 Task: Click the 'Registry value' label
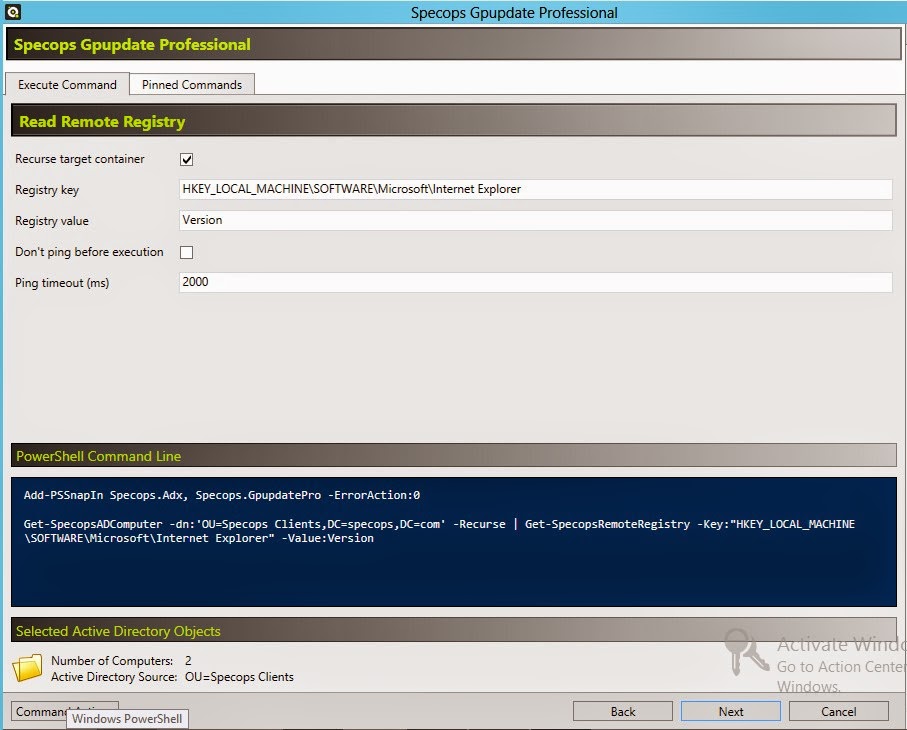click(x=51, y=221)
